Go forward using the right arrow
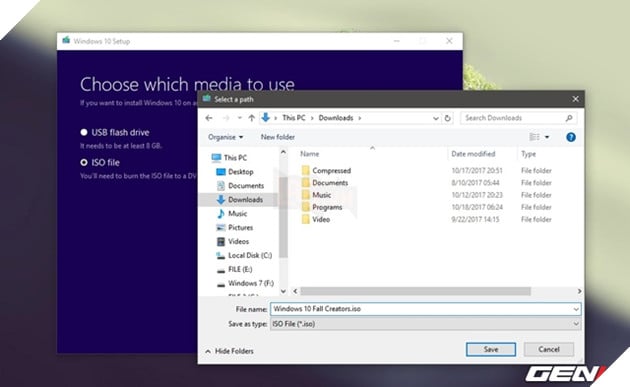Image resolution: width=630 pixels, height=387 pixels. point(226,118)
